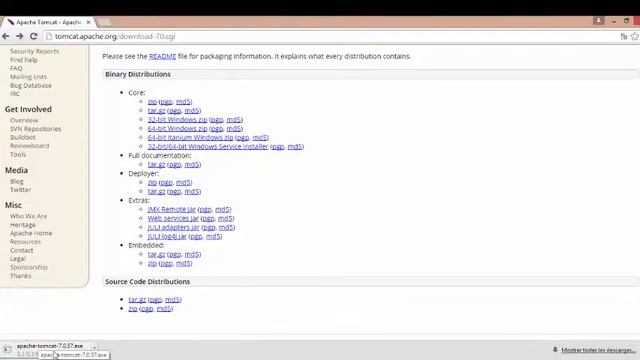The height and width of the screenshot is (360, 640).
Task: Download 32-bit/64-bit Windows Service Installer
Action: 208,147
